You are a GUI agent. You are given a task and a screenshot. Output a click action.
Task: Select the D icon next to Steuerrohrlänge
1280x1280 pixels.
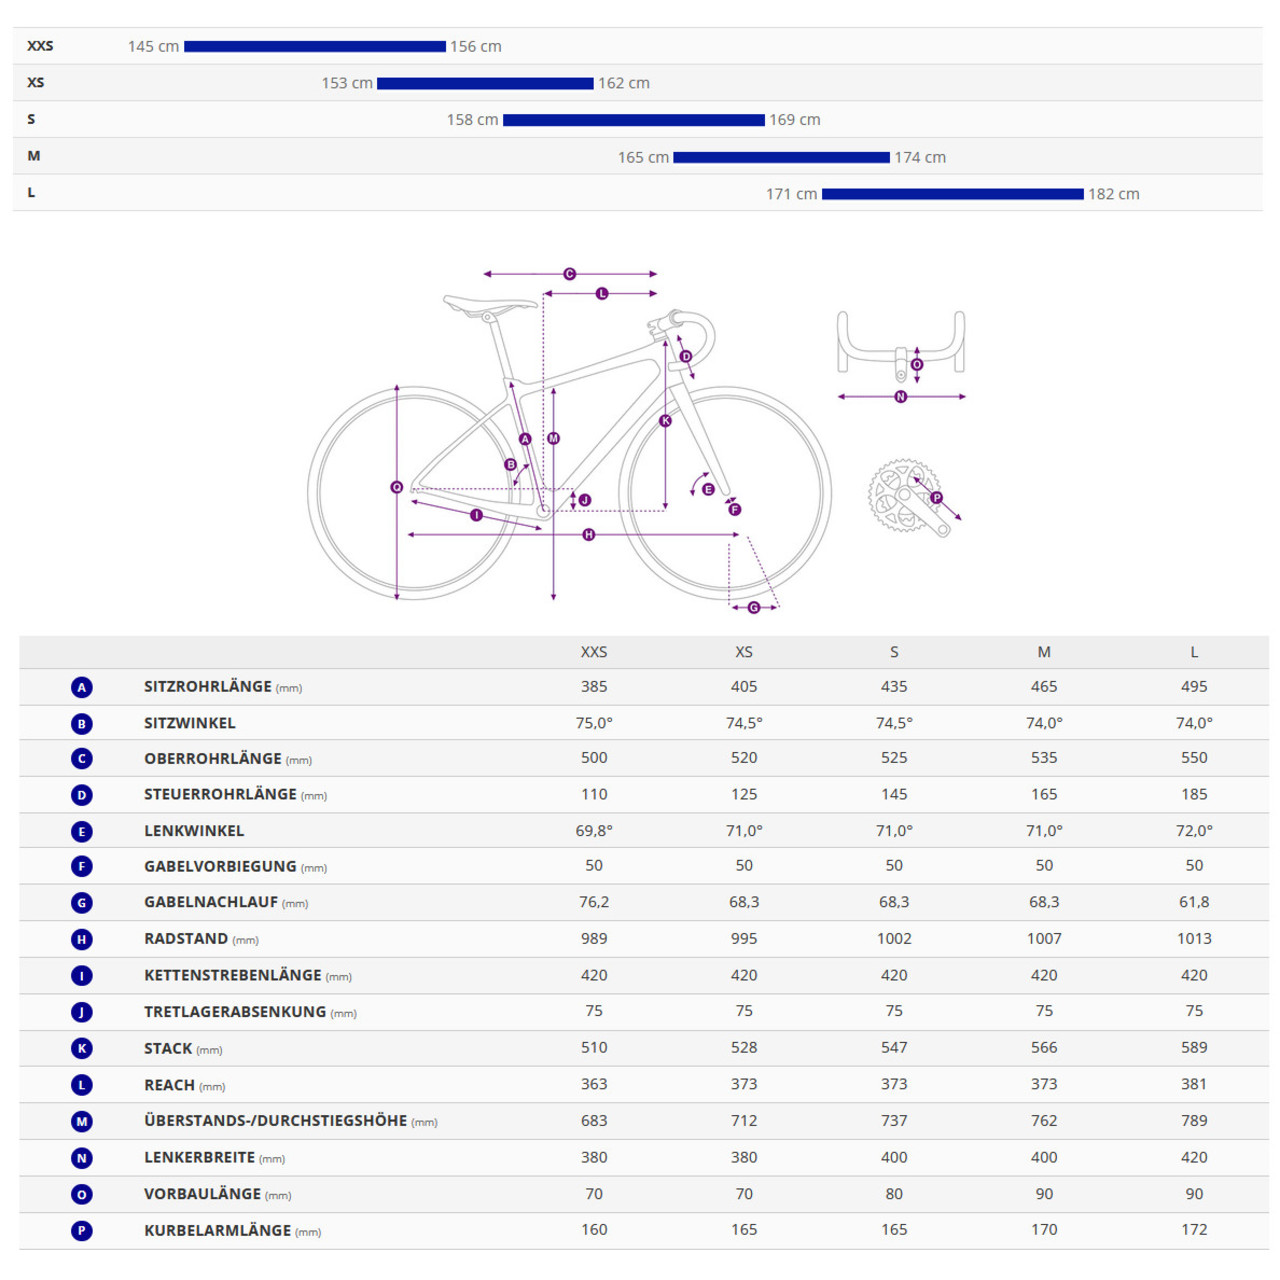[x=82, y=795]
